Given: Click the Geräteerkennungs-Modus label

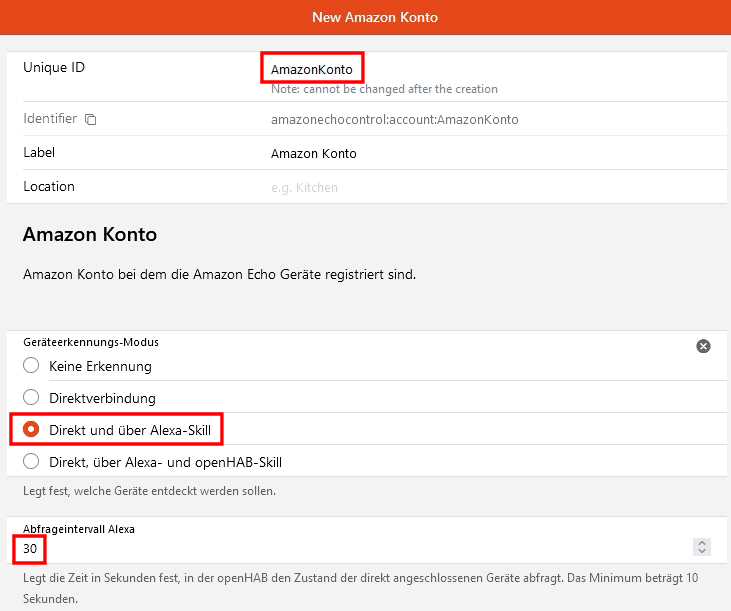Looking at the screenshot, I should point(91,342).
